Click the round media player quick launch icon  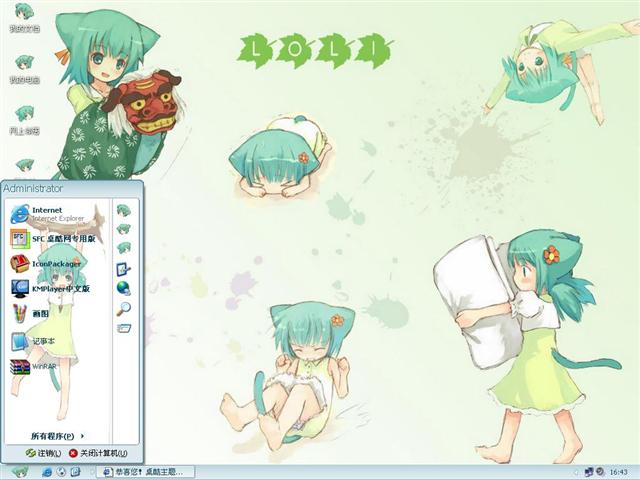coord(61,472)
